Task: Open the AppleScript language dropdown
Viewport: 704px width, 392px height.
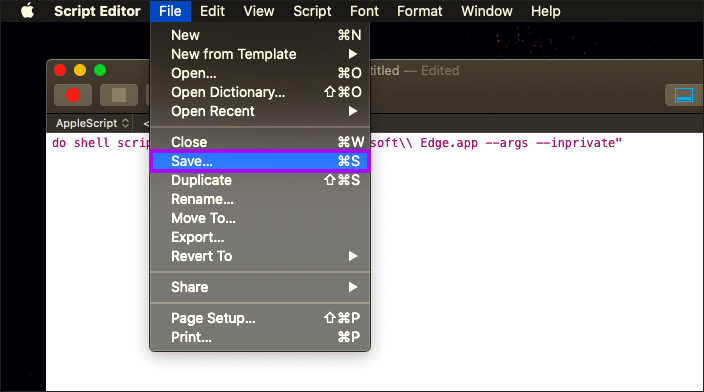Action: (92, 123)
